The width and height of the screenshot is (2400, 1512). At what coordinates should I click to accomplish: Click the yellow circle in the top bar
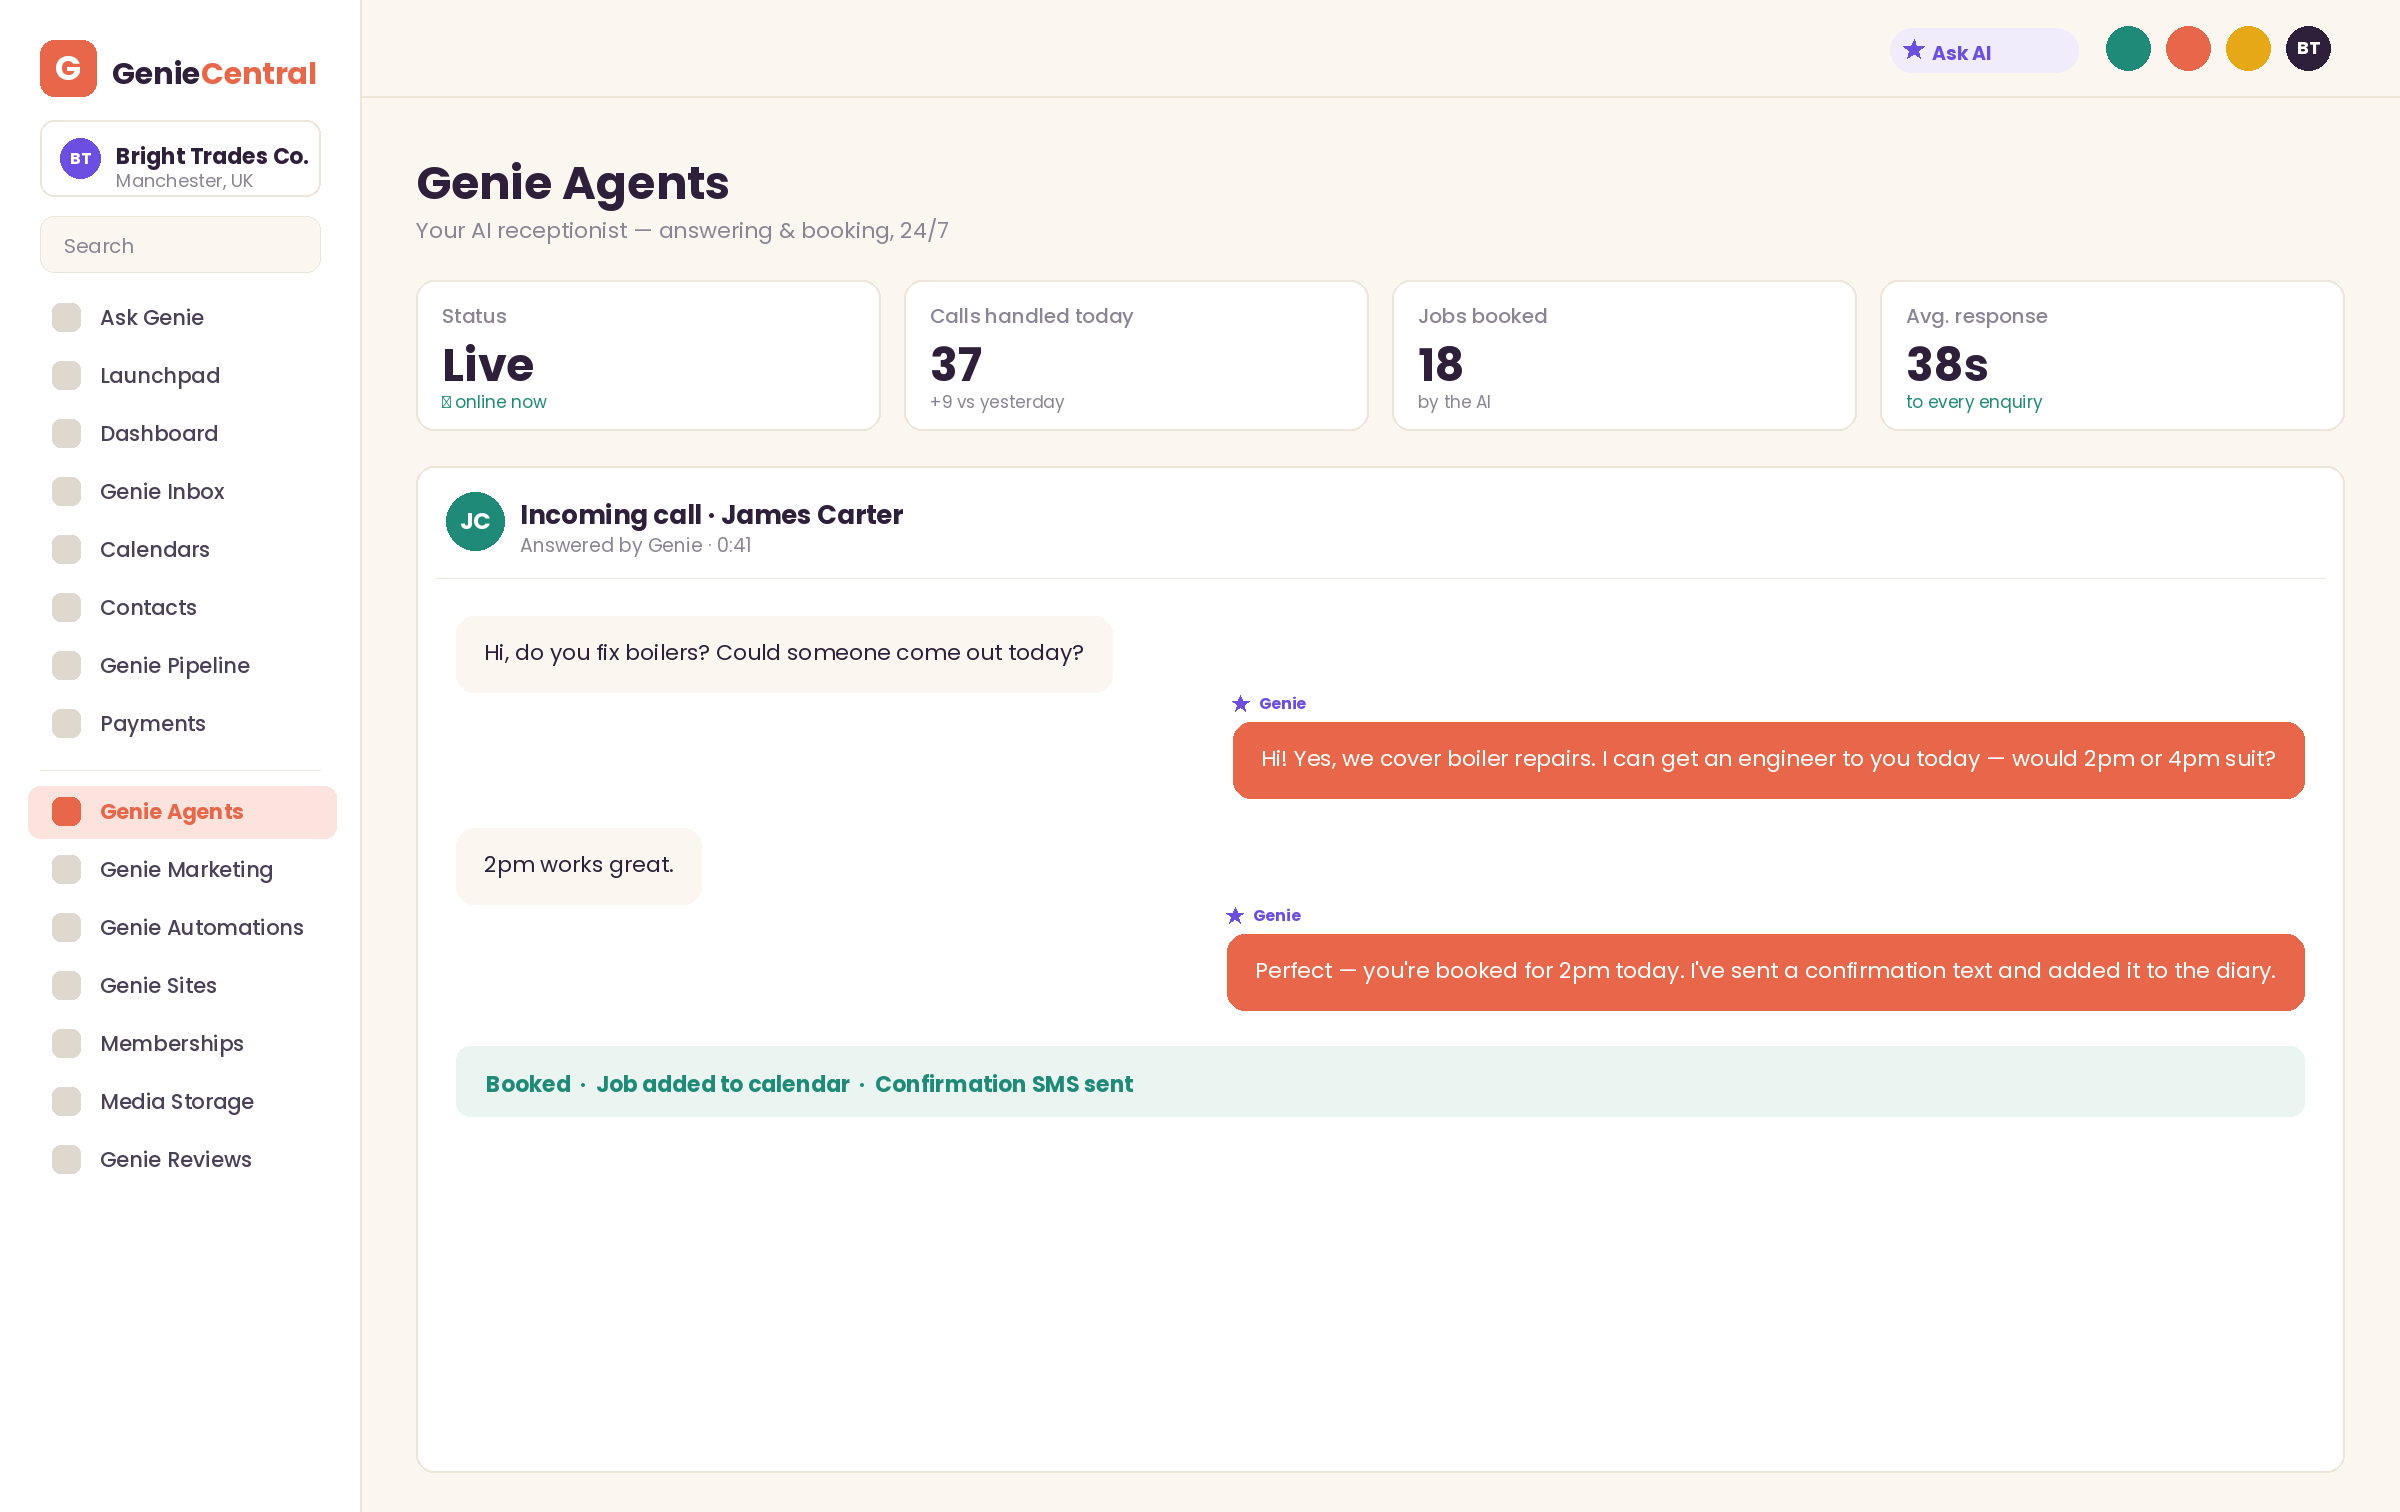(x=2248, y=48)
